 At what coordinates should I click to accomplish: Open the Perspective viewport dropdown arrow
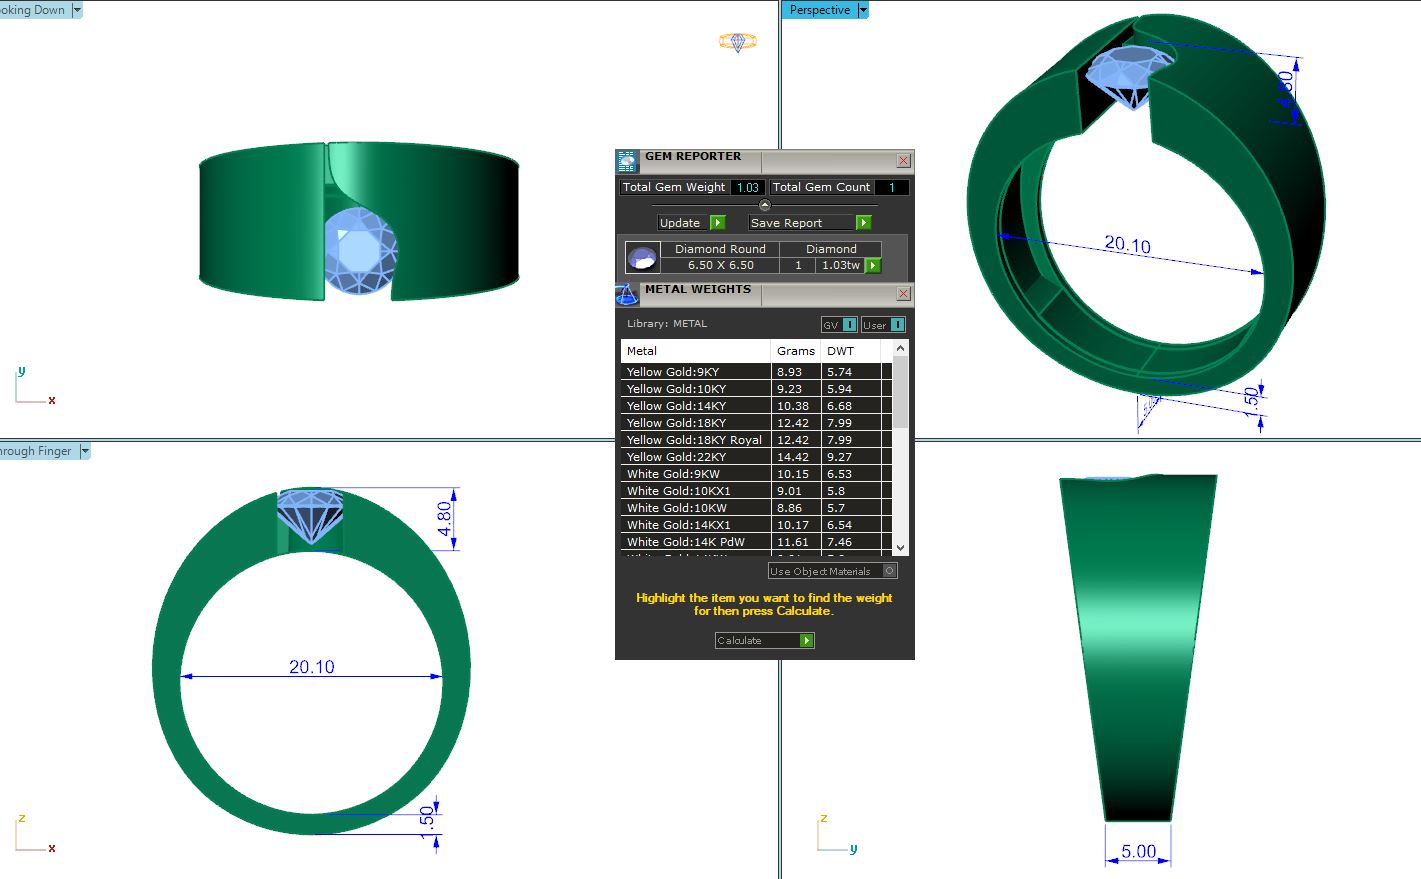(x=863, y=10)
